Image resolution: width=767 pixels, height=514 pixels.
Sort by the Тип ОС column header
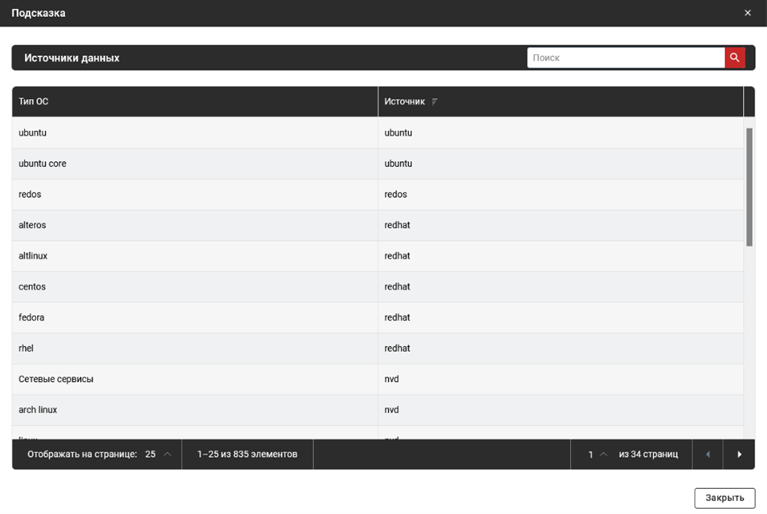(x=195, y=102)
